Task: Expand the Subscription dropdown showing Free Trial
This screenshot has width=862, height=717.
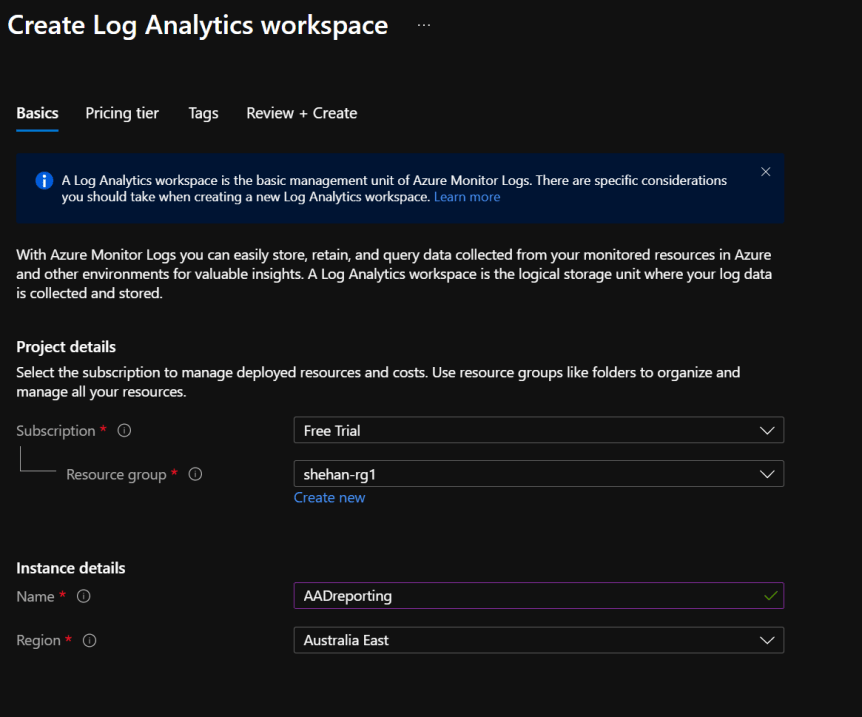Action: click(x=539, y=430)
